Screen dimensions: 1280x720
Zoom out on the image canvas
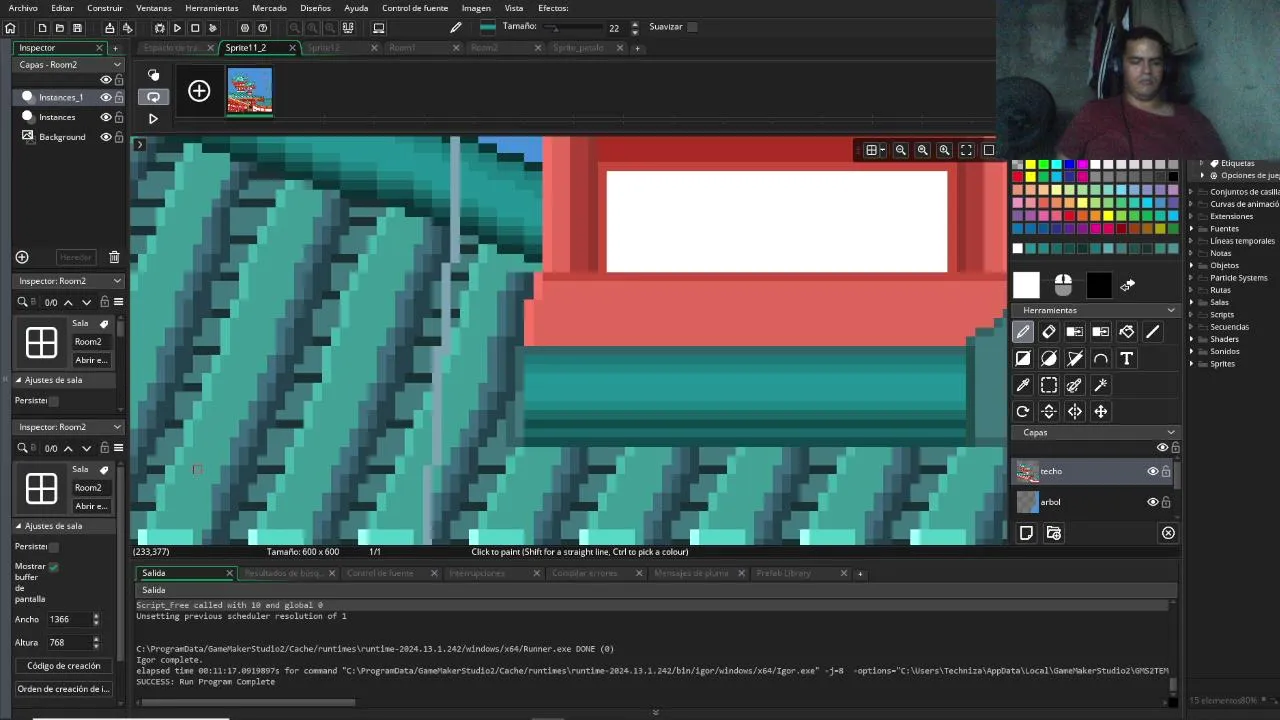pos(900,150)
